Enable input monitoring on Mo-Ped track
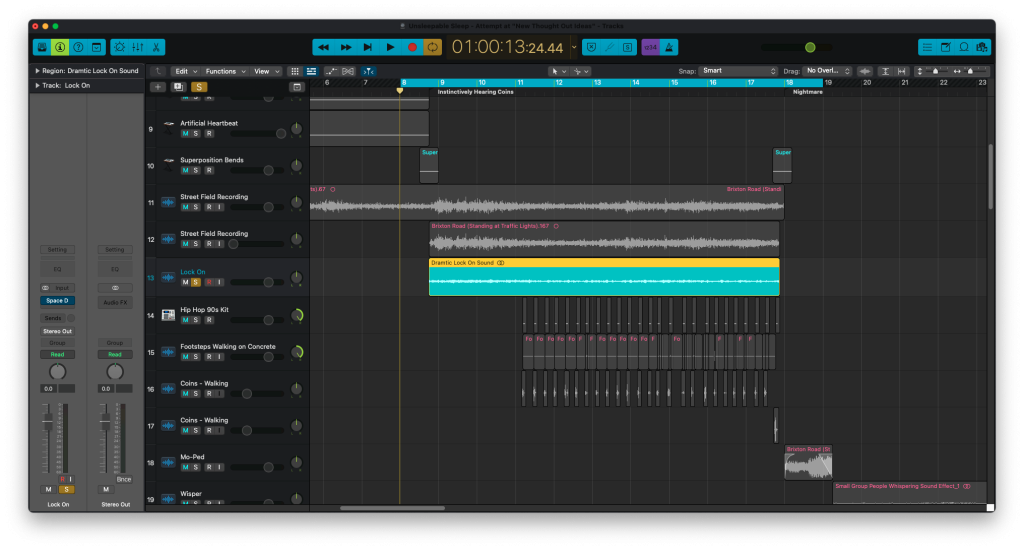Image resolution: width=1024 pixels, height=550 pixels. (x=219, y=468)
